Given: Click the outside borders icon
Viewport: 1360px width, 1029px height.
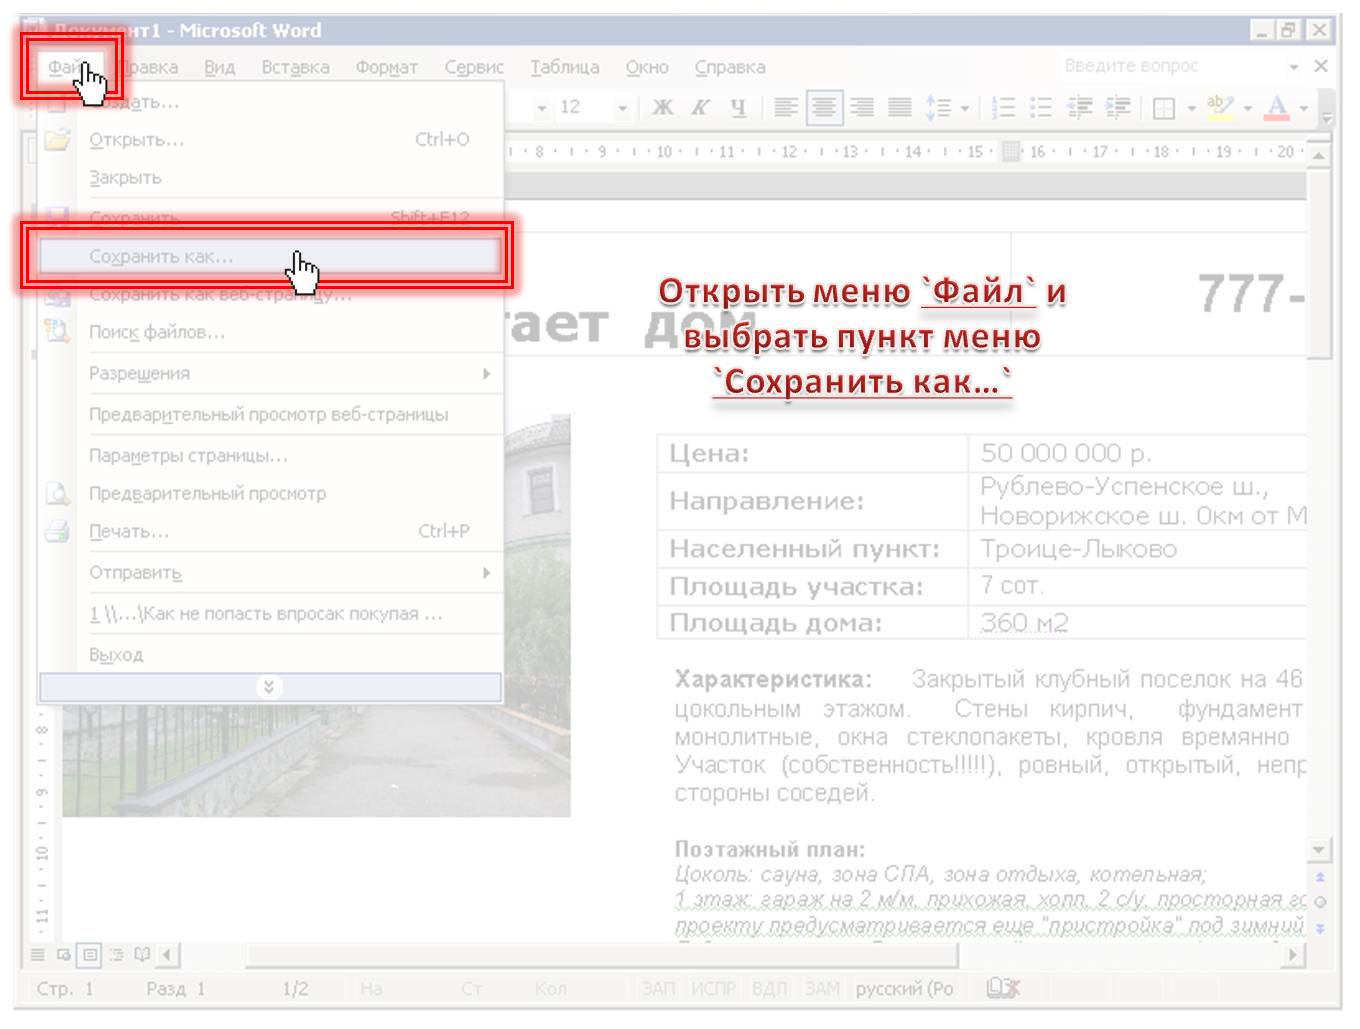Looking at the screenshot, I should click(x=1164, y=107).
